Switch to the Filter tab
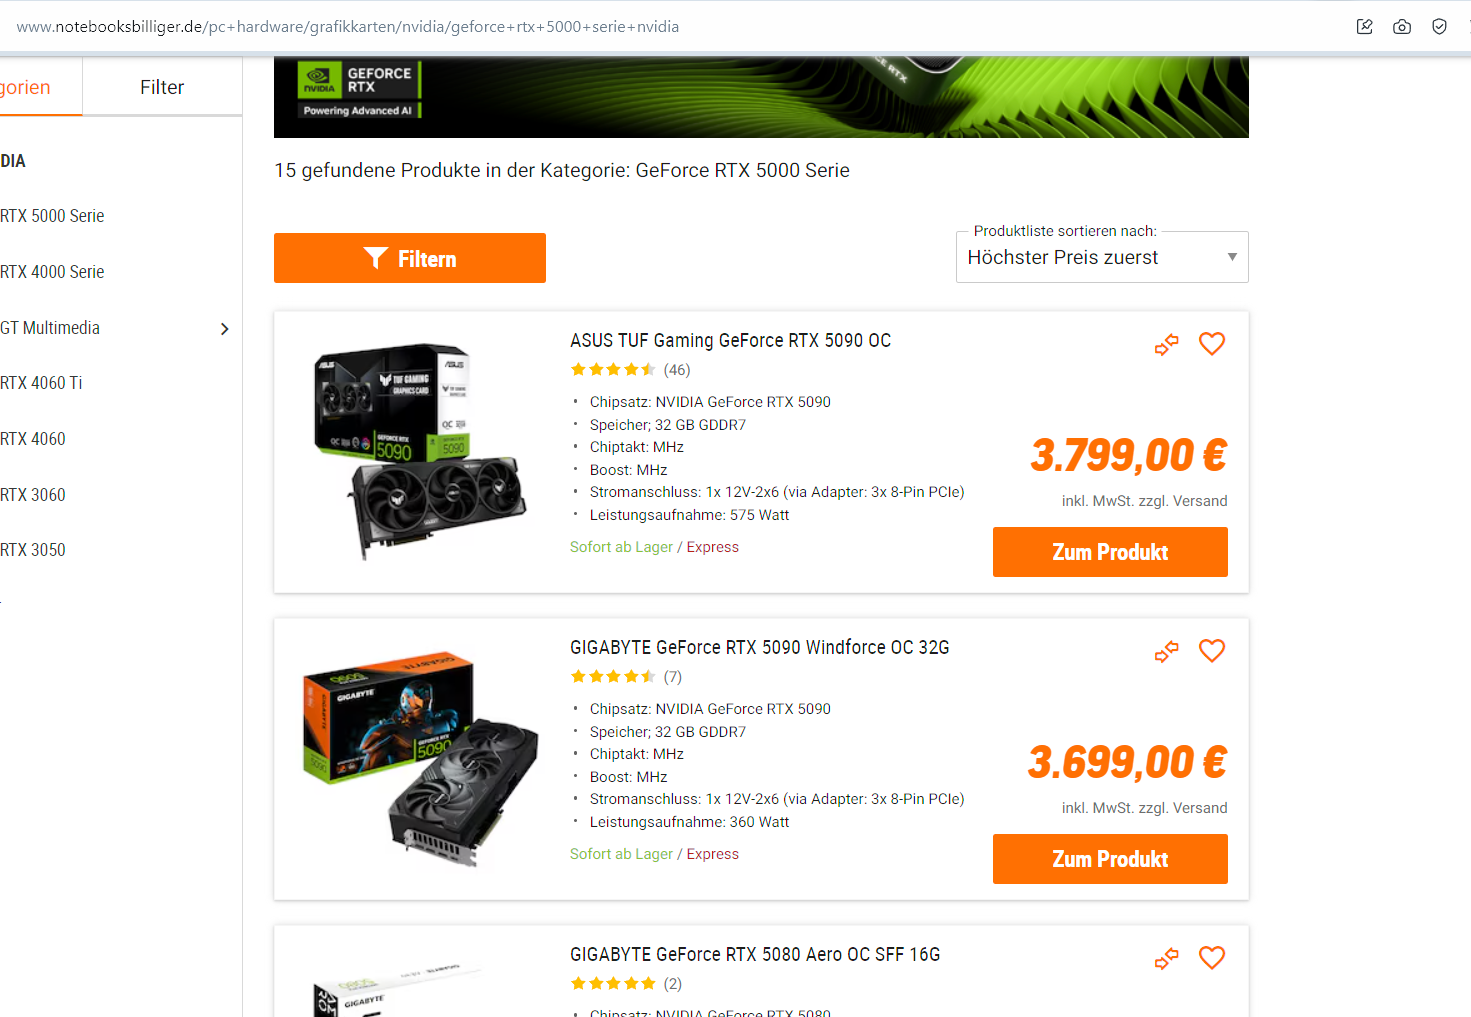Viewport: 1471px width, 1017px height. (162, 87)
